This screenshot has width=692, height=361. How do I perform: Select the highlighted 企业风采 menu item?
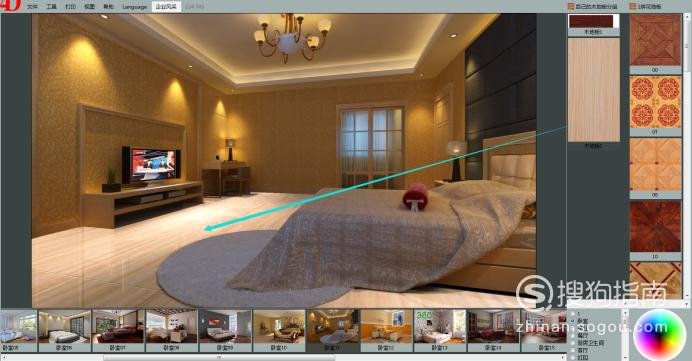click(166, 7)
